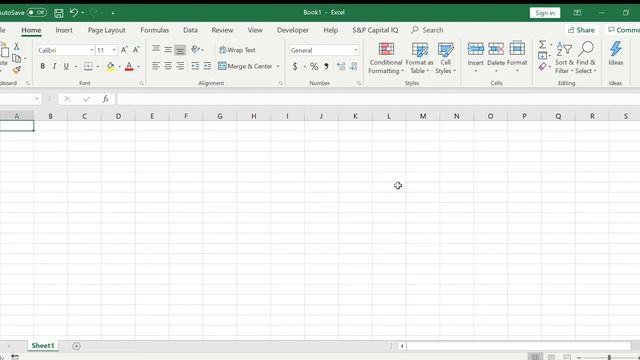Toggle the AutoSave switch

click(37, 13)
